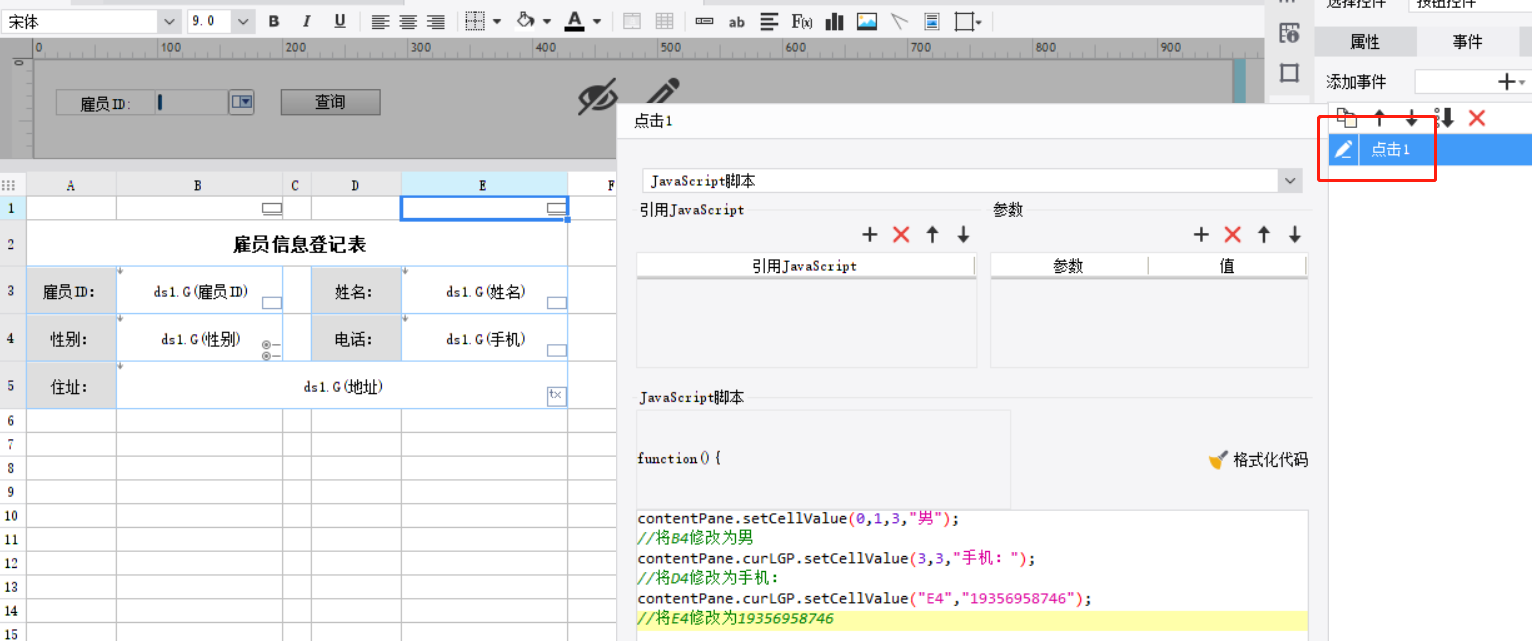Toggle underline formatting

[340, 21]
